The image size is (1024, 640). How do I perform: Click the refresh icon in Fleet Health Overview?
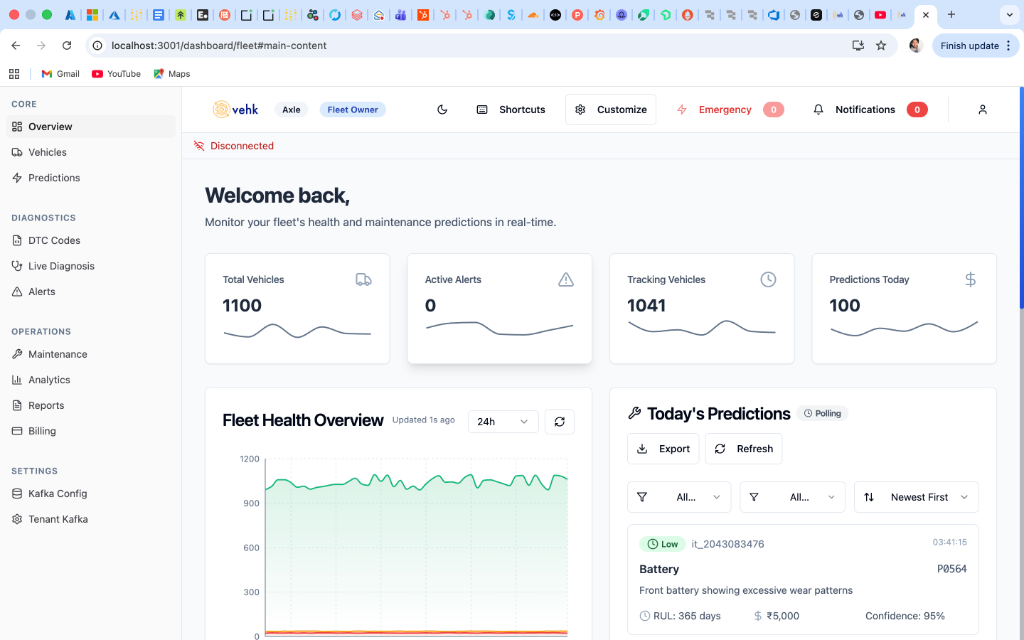point(559,421)
